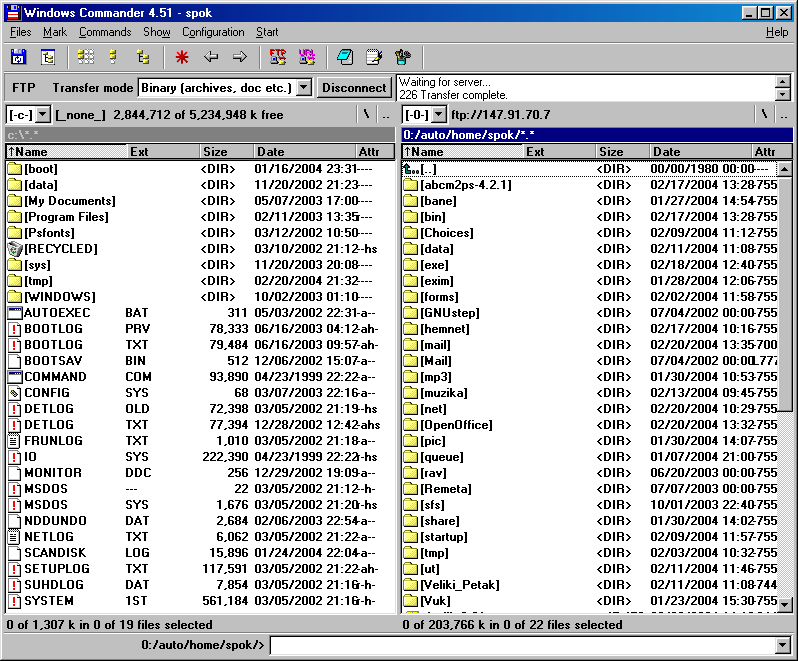Expand the right panel drive [-0-] dropdown
Image resolution: width=798 pixels, height=661 pixels.
pyautogui.click(x=439, y=115)
